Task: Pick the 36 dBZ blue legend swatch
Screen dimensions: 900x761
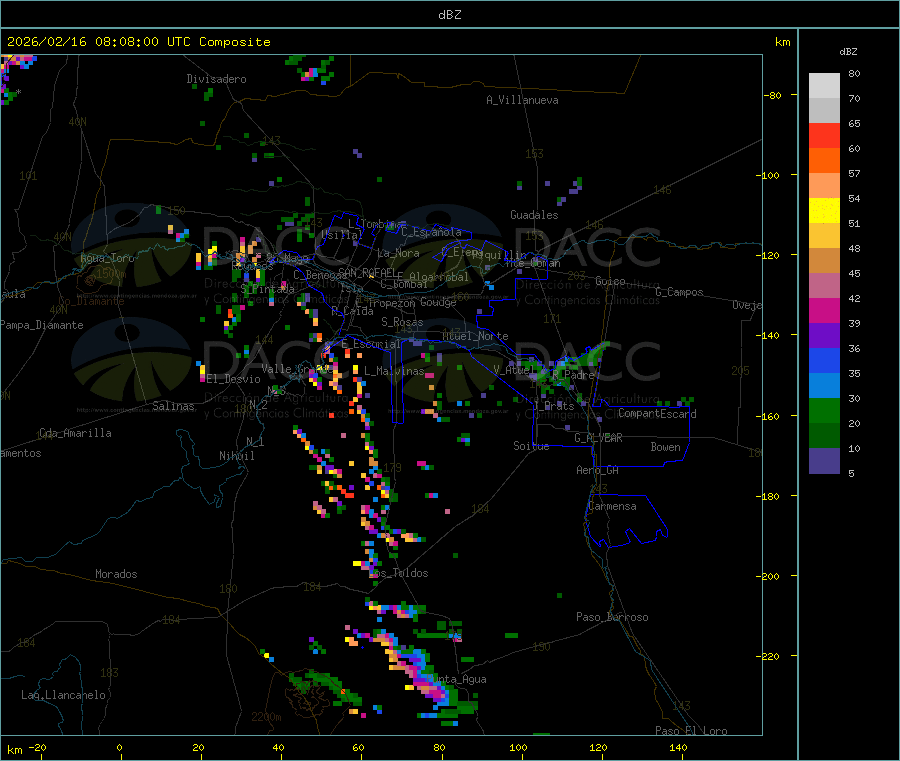Action: [824, 360]
